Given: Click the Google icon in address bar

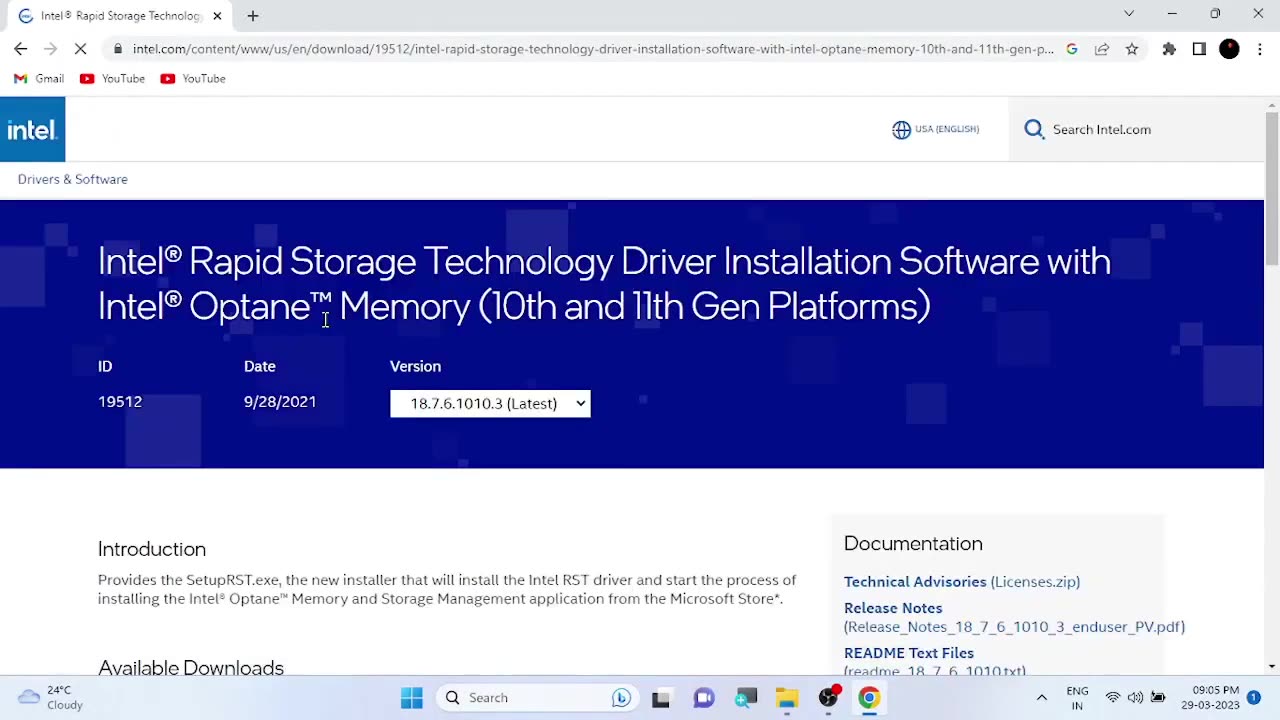Looking at the screenshot, I should coord(1072,49).
